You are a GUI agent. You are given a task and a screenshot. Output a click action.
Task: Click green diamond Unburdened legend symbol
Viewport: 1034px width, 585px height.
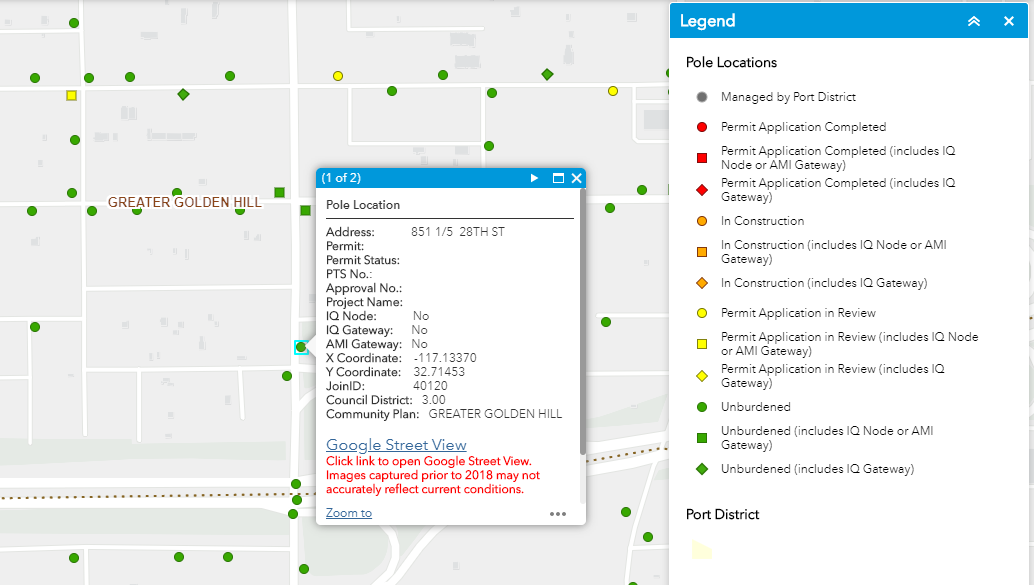click(702, 469)
